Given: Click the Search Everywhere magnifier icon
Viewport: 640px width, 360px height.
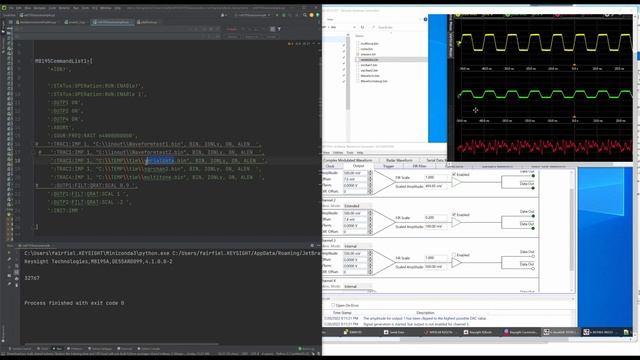Looking at the screenshot, I should coord(304,15).
